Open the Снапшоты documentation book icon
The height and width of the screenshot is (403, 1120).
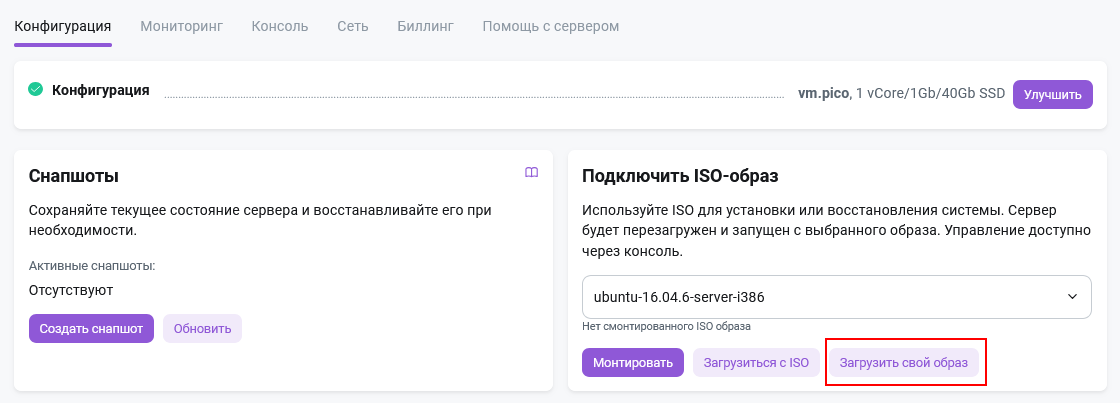point(532,172)
